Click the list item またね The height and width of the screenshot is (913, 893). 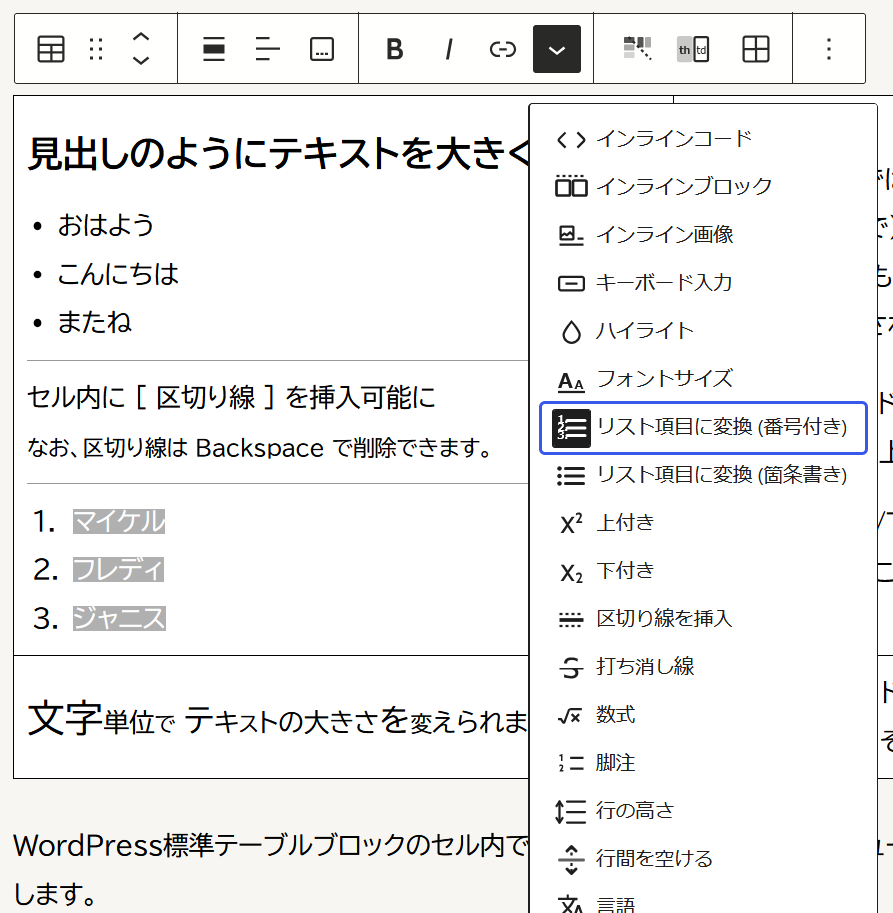[94, 323]
